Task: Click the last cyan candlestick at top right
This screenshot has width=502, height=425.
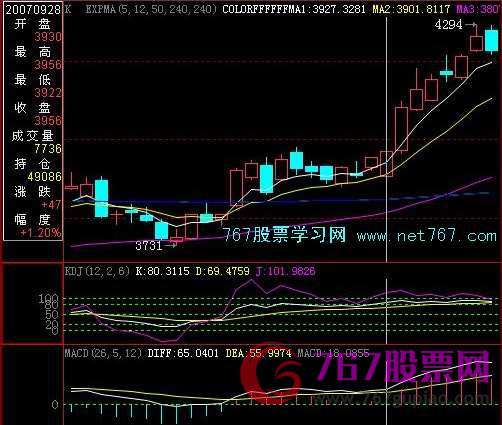Action: 491,40
